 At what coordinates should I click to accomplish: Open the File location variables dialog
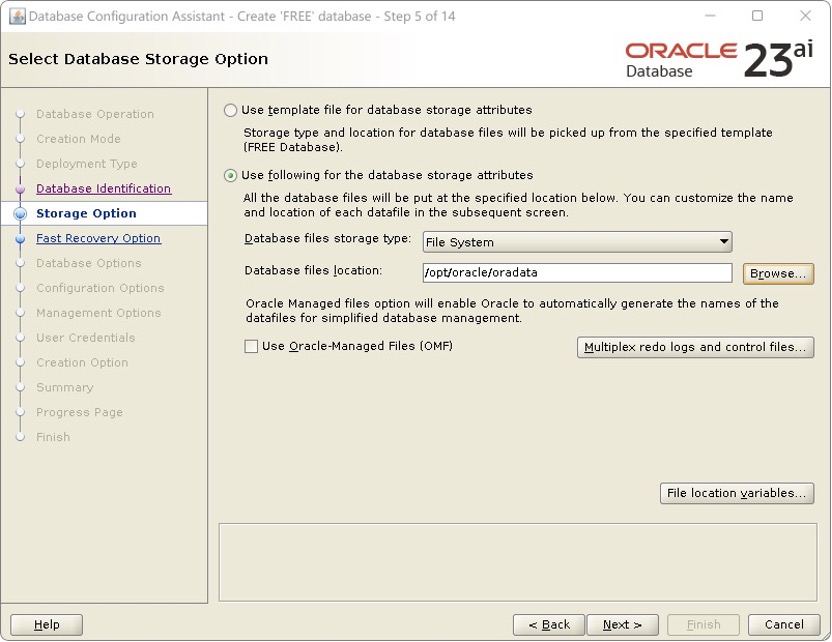tap(736, 493)
